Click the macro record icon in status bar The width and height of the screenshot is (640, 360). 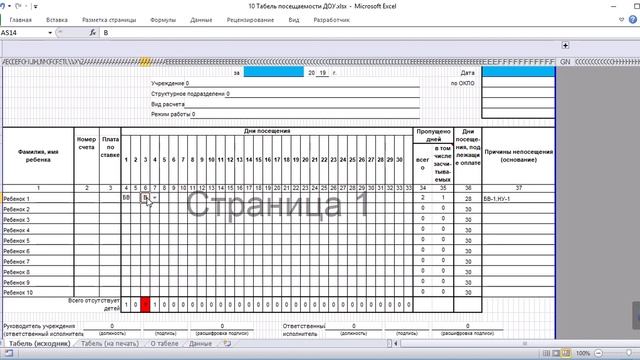9,353
